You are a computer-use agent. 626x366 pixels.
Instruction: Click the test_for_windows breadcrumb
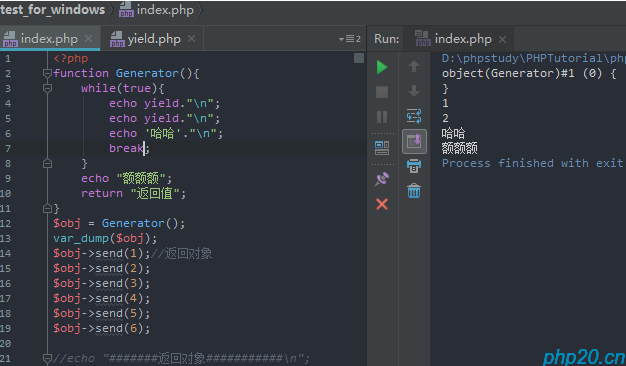(x=52, y=10)
